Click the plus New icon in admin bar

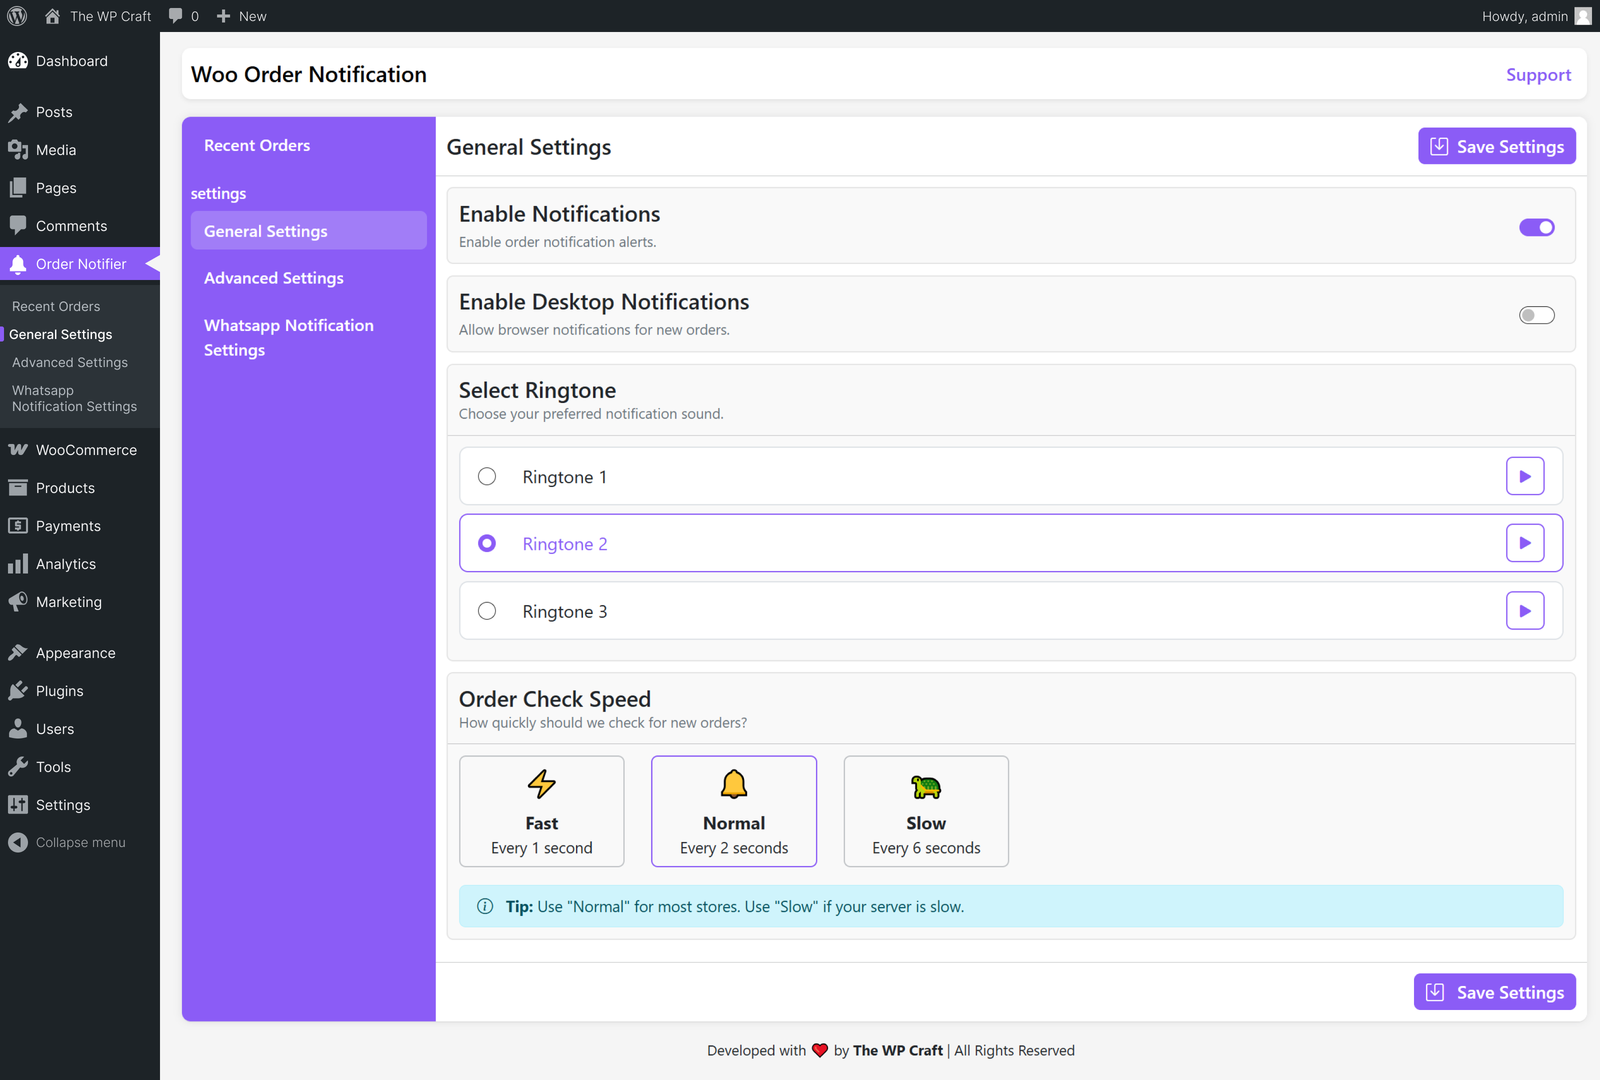click(x=224, y=16)
